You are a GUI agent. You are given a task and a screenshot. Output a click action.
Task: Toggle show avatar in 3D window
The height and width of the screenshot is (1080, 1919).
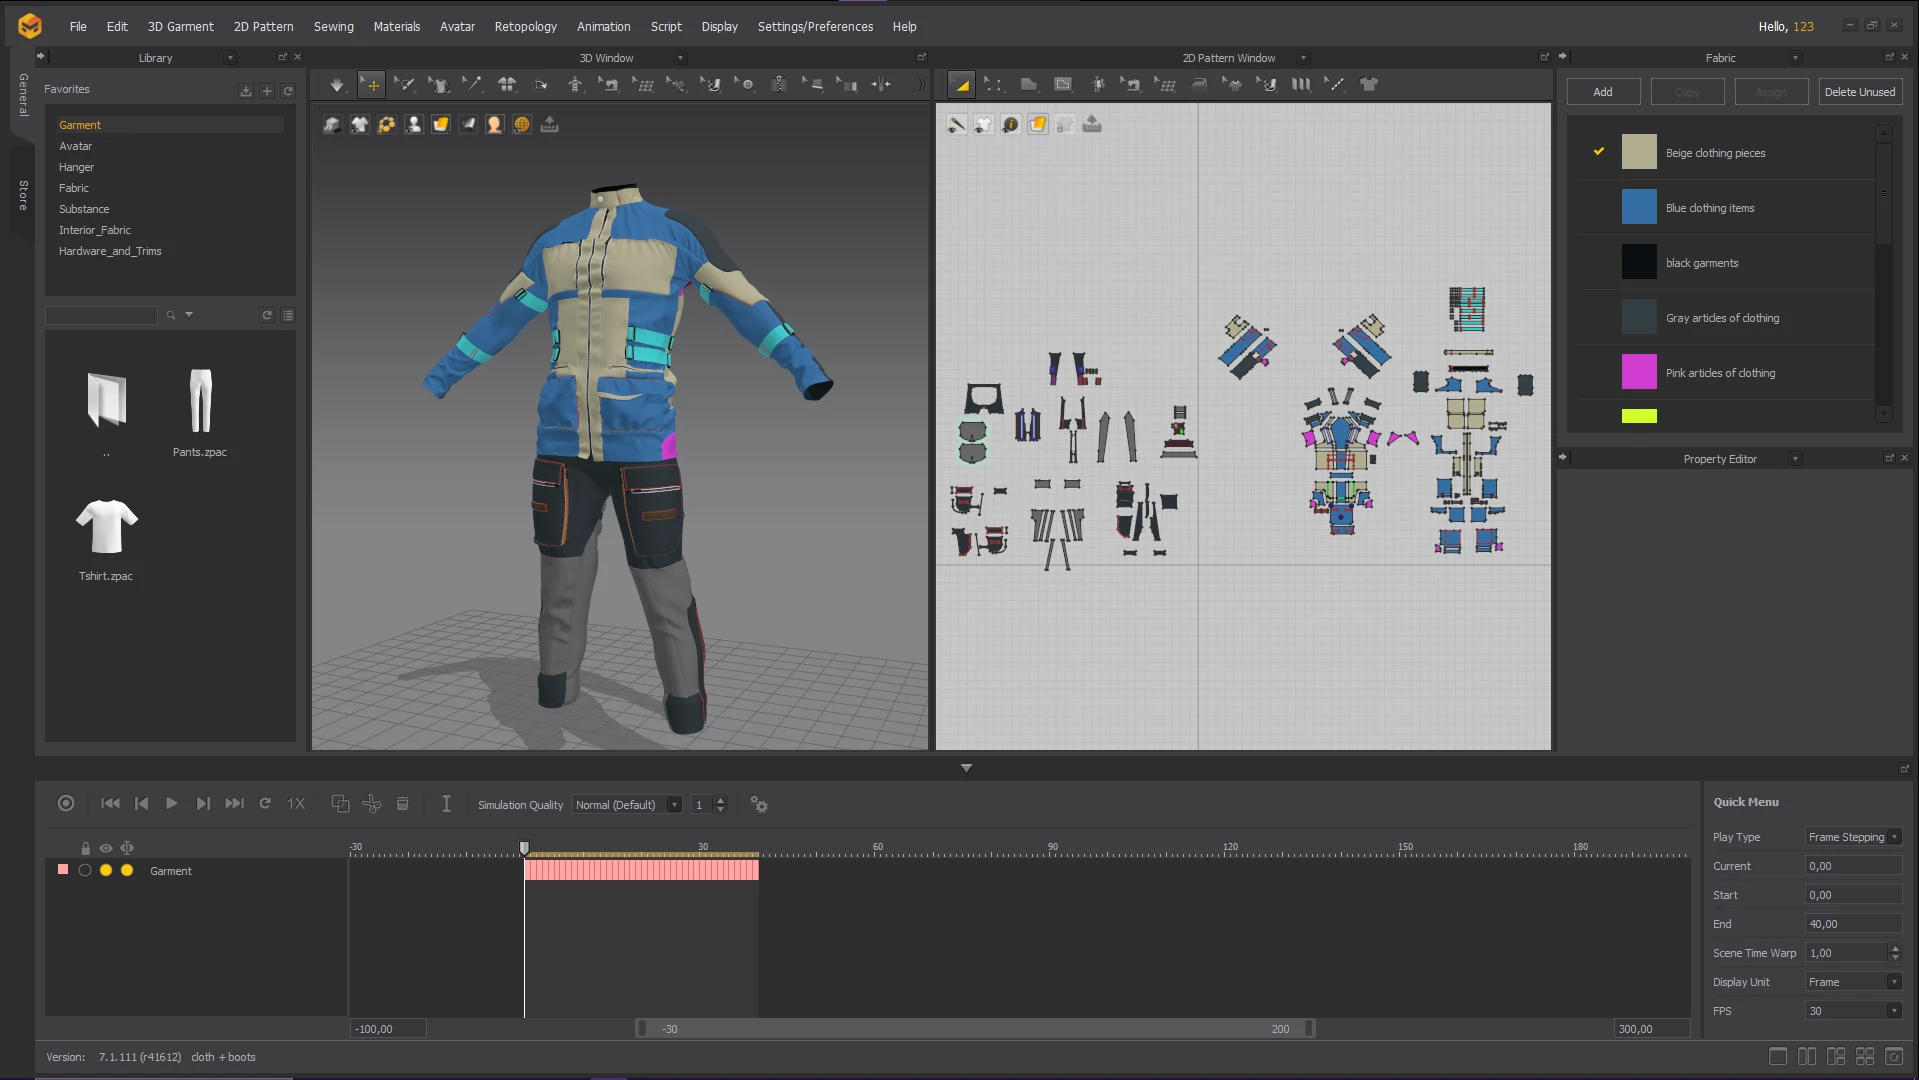pos(413,125)
